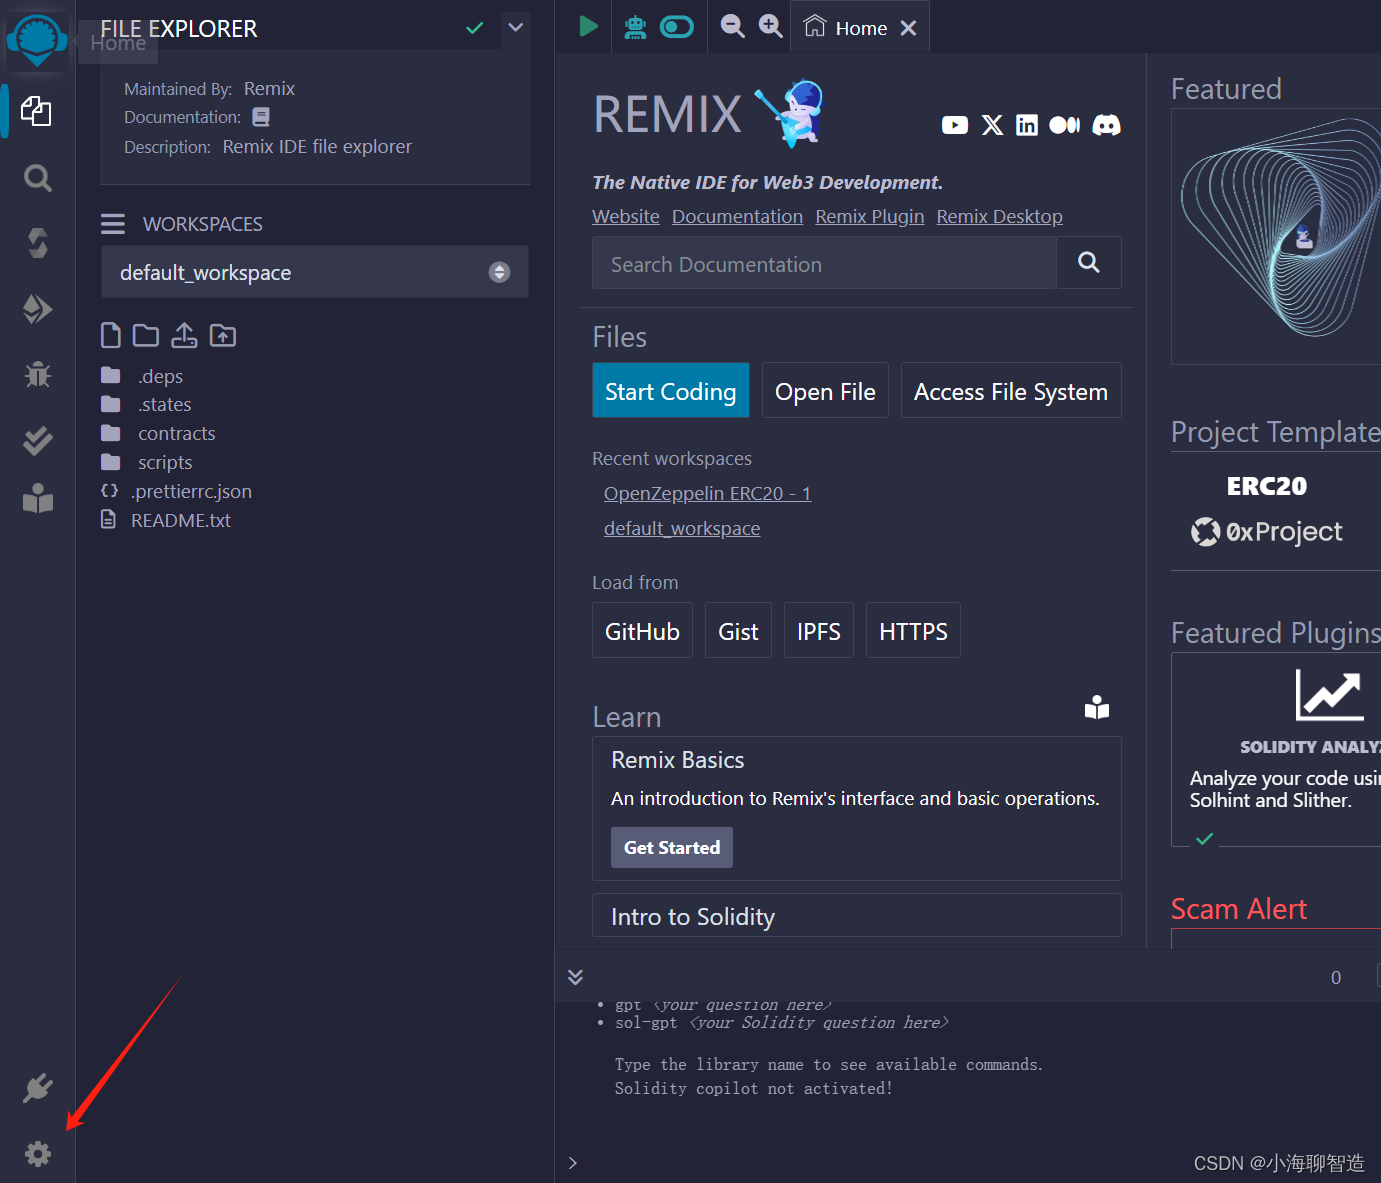Click the AI robot explain icon

point(635,27)
